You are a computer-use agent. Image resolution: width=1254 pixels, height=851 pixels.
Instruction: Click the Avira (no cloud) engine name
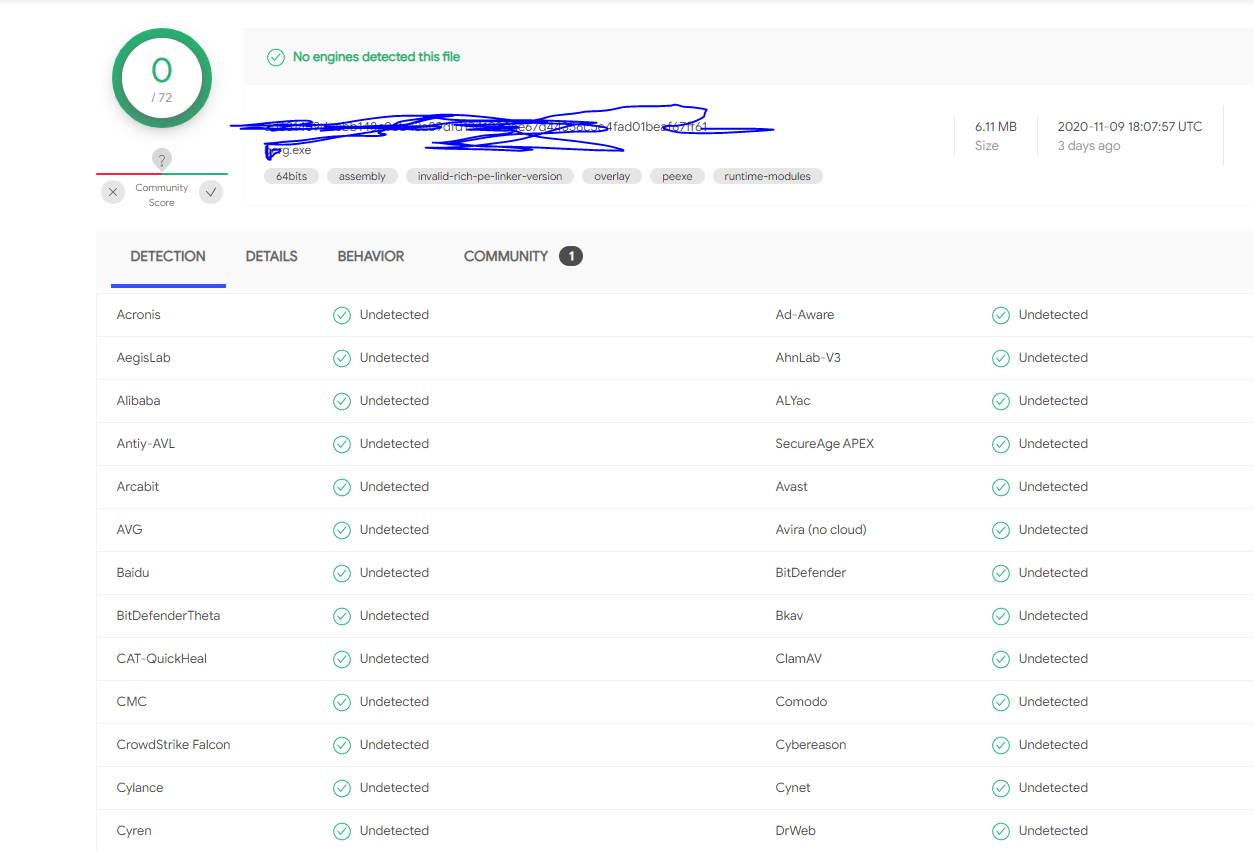point(821,530)
